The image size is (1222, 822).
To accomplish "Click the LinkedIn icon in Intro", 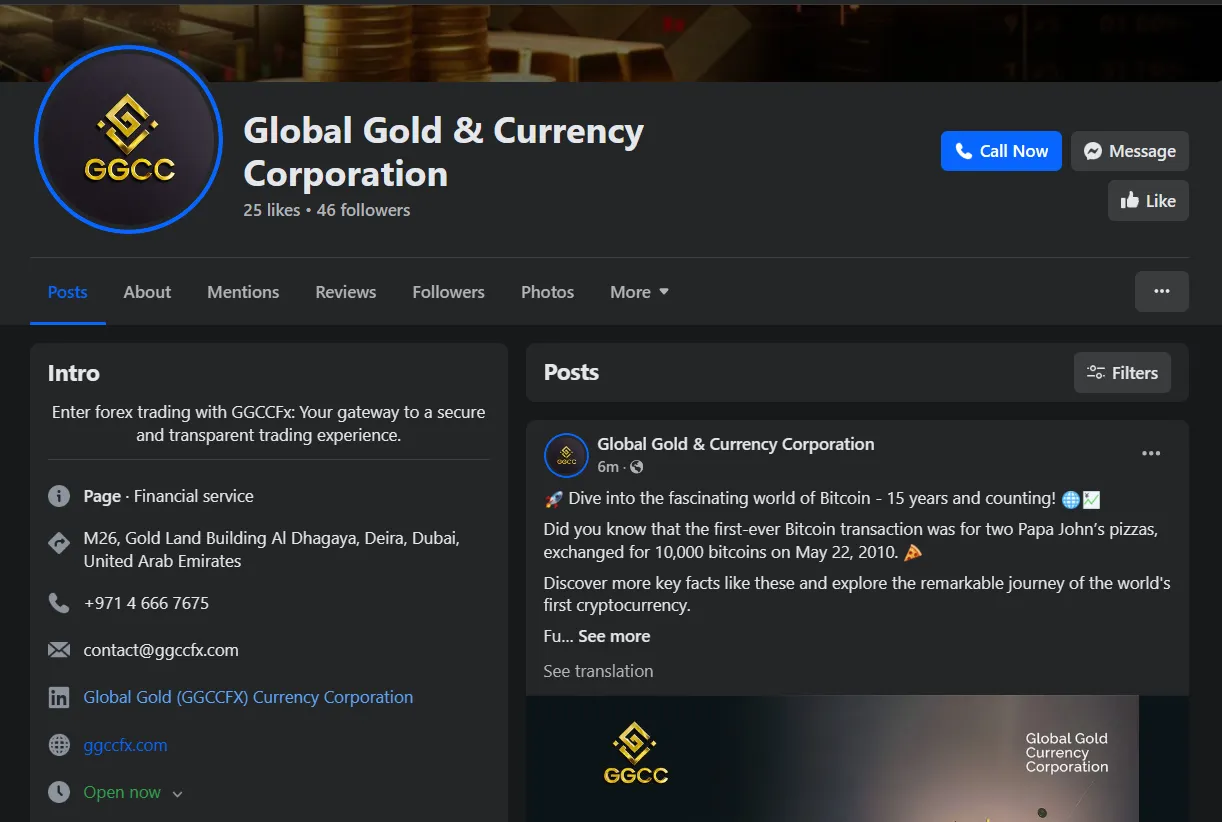I will (x=59, y=697).
